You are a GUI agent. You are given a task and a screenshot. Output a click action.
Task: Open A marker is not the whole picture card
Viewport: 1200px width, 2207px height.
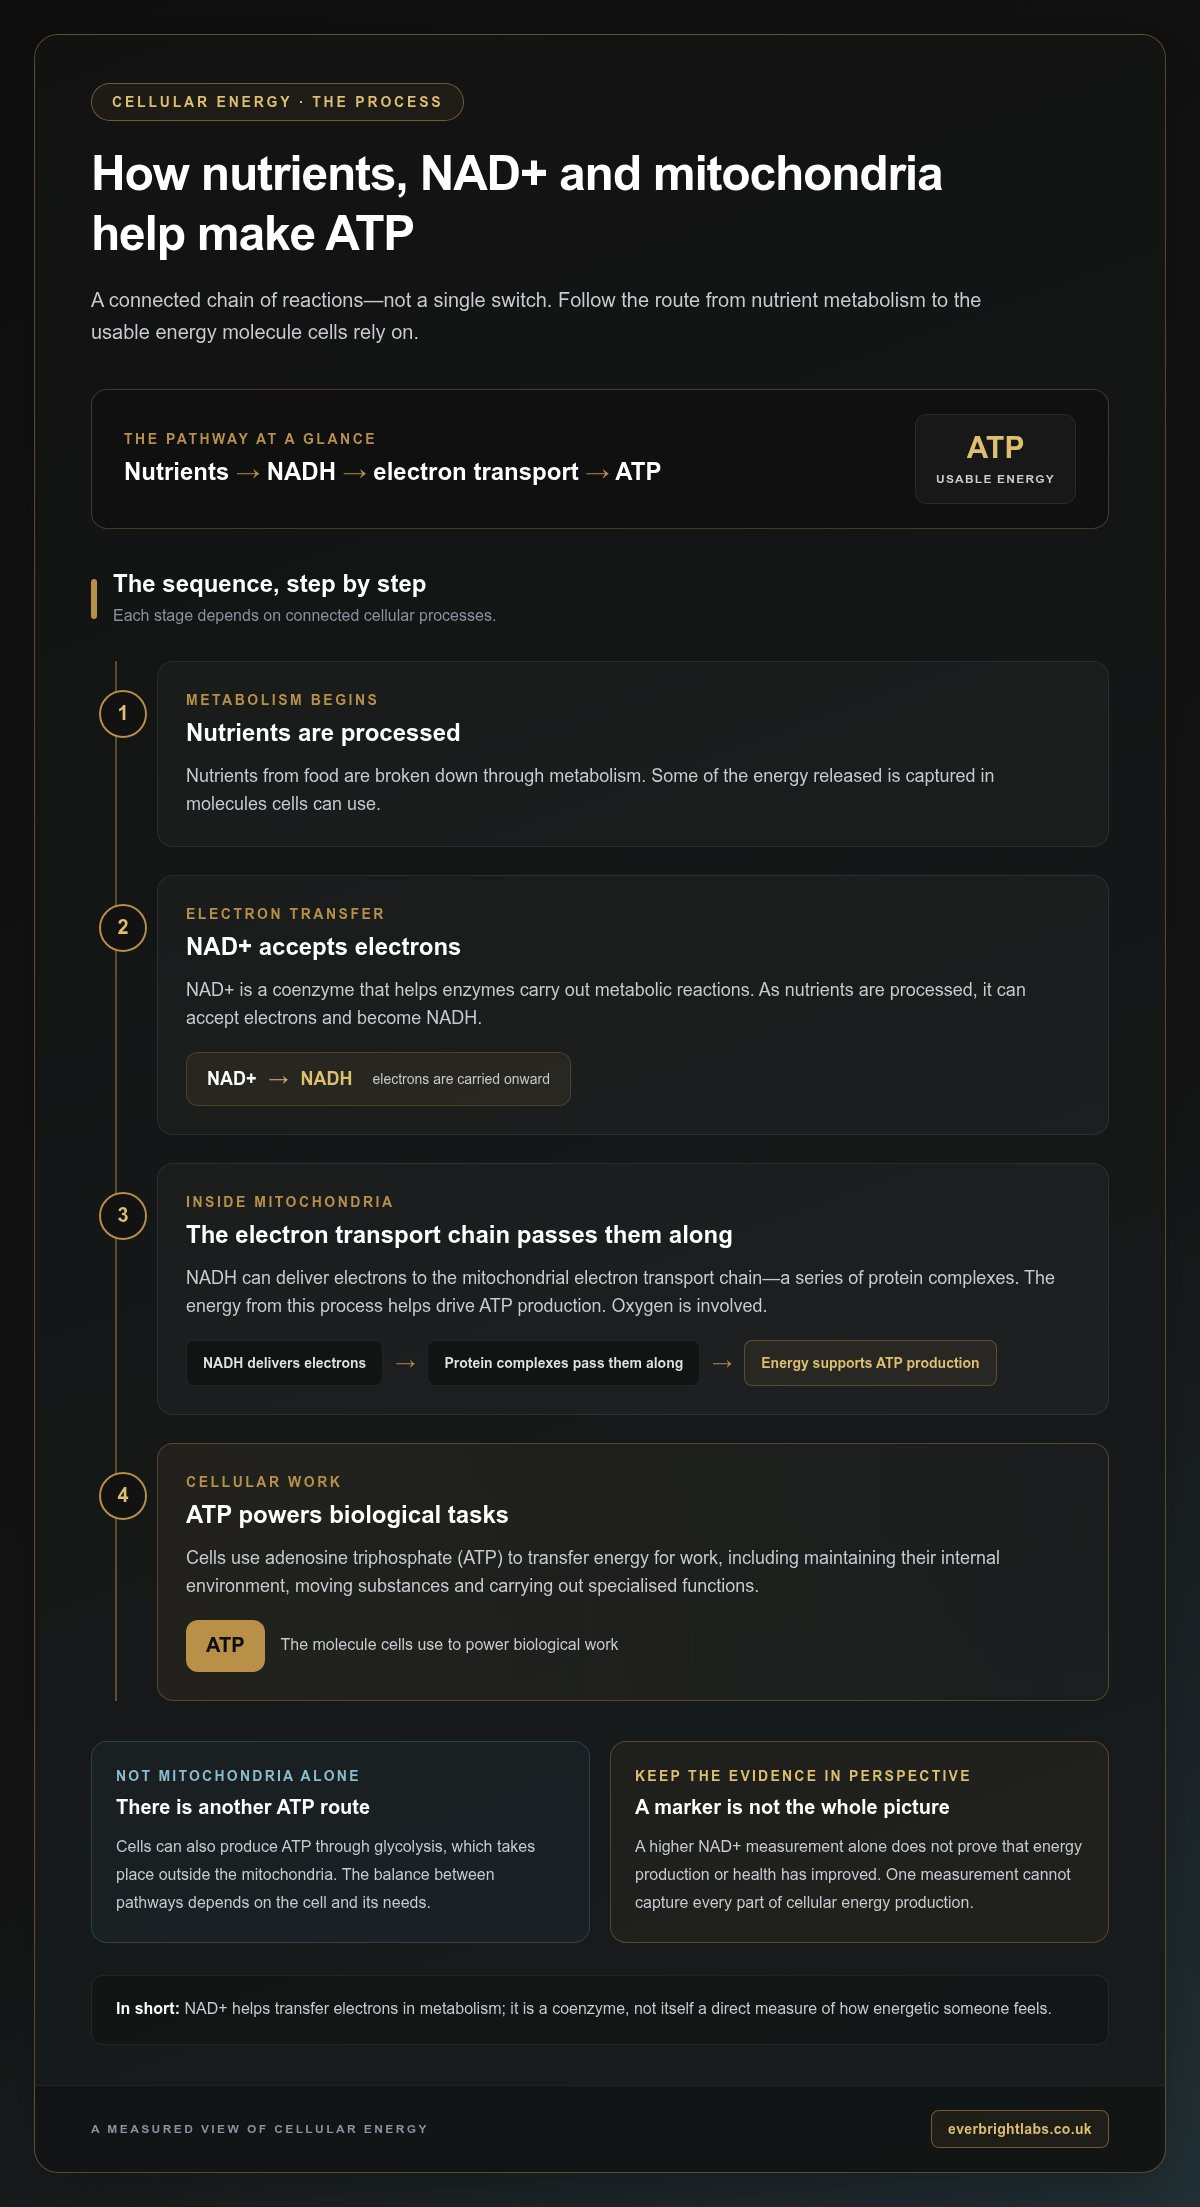point(859,1842)
